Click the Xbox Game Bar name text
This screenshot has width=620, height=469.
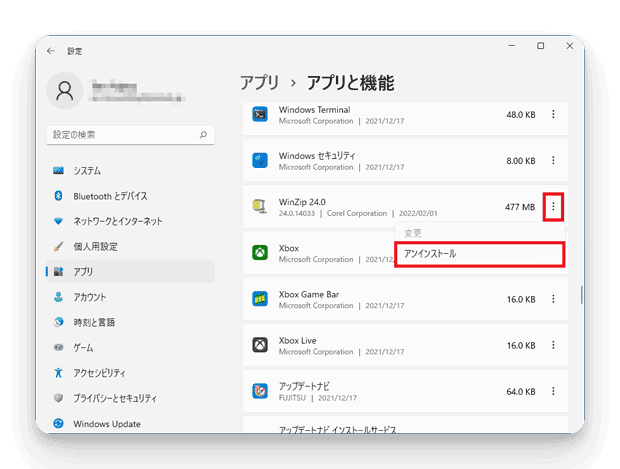pyautogui.click(x=309, y=294)
